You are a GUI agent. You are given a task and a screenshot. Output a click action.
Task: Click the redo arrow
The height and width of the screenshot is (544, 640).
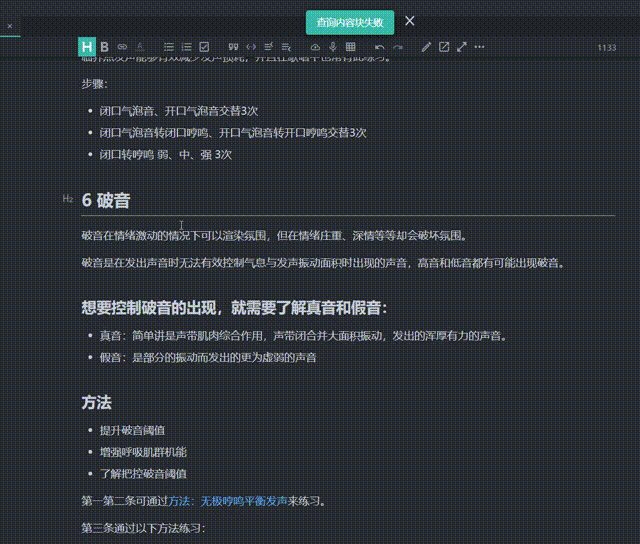pyautogui.click(x=398, y=47)
